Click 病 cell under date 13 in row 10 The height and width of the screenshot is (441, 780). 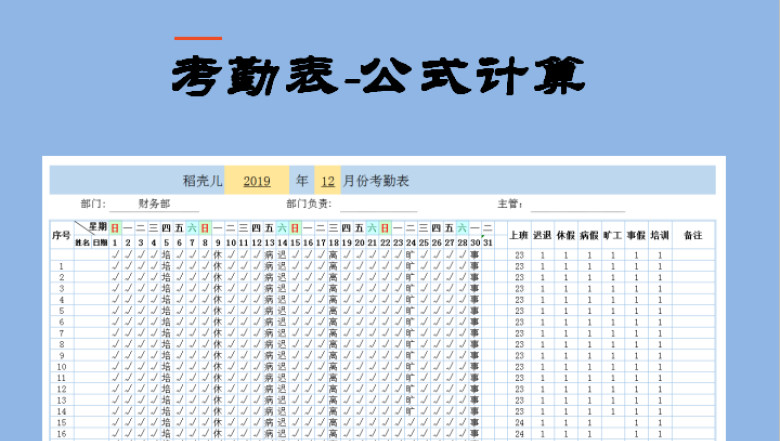point(269,366)
